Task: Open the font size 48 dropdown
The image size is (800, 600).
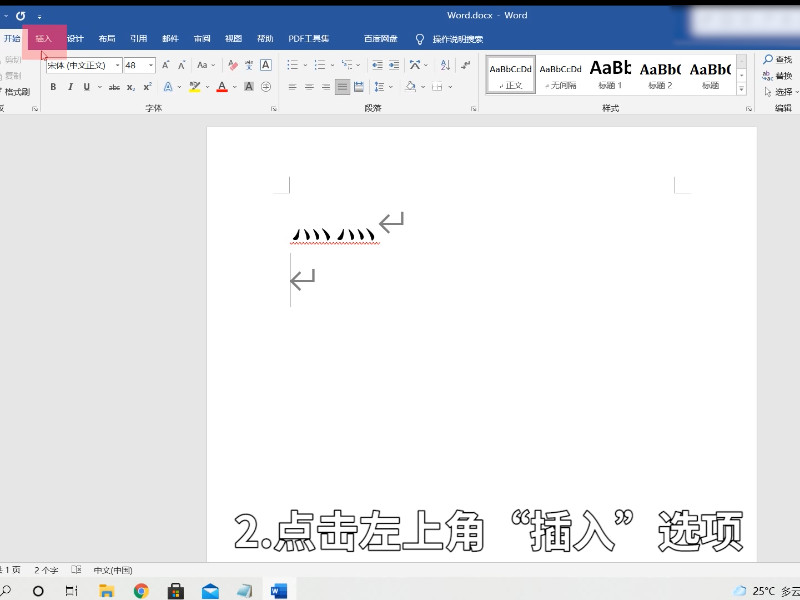Action: point(151,65)
